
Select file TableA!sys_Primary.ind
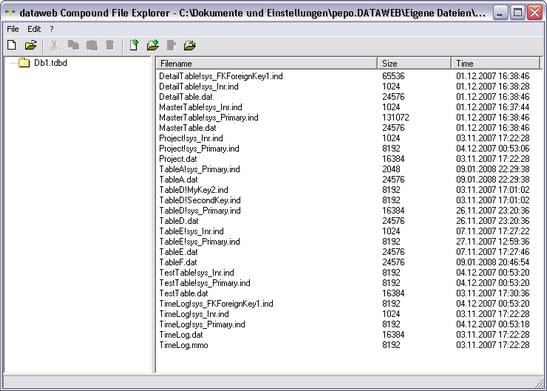[200, 169]
